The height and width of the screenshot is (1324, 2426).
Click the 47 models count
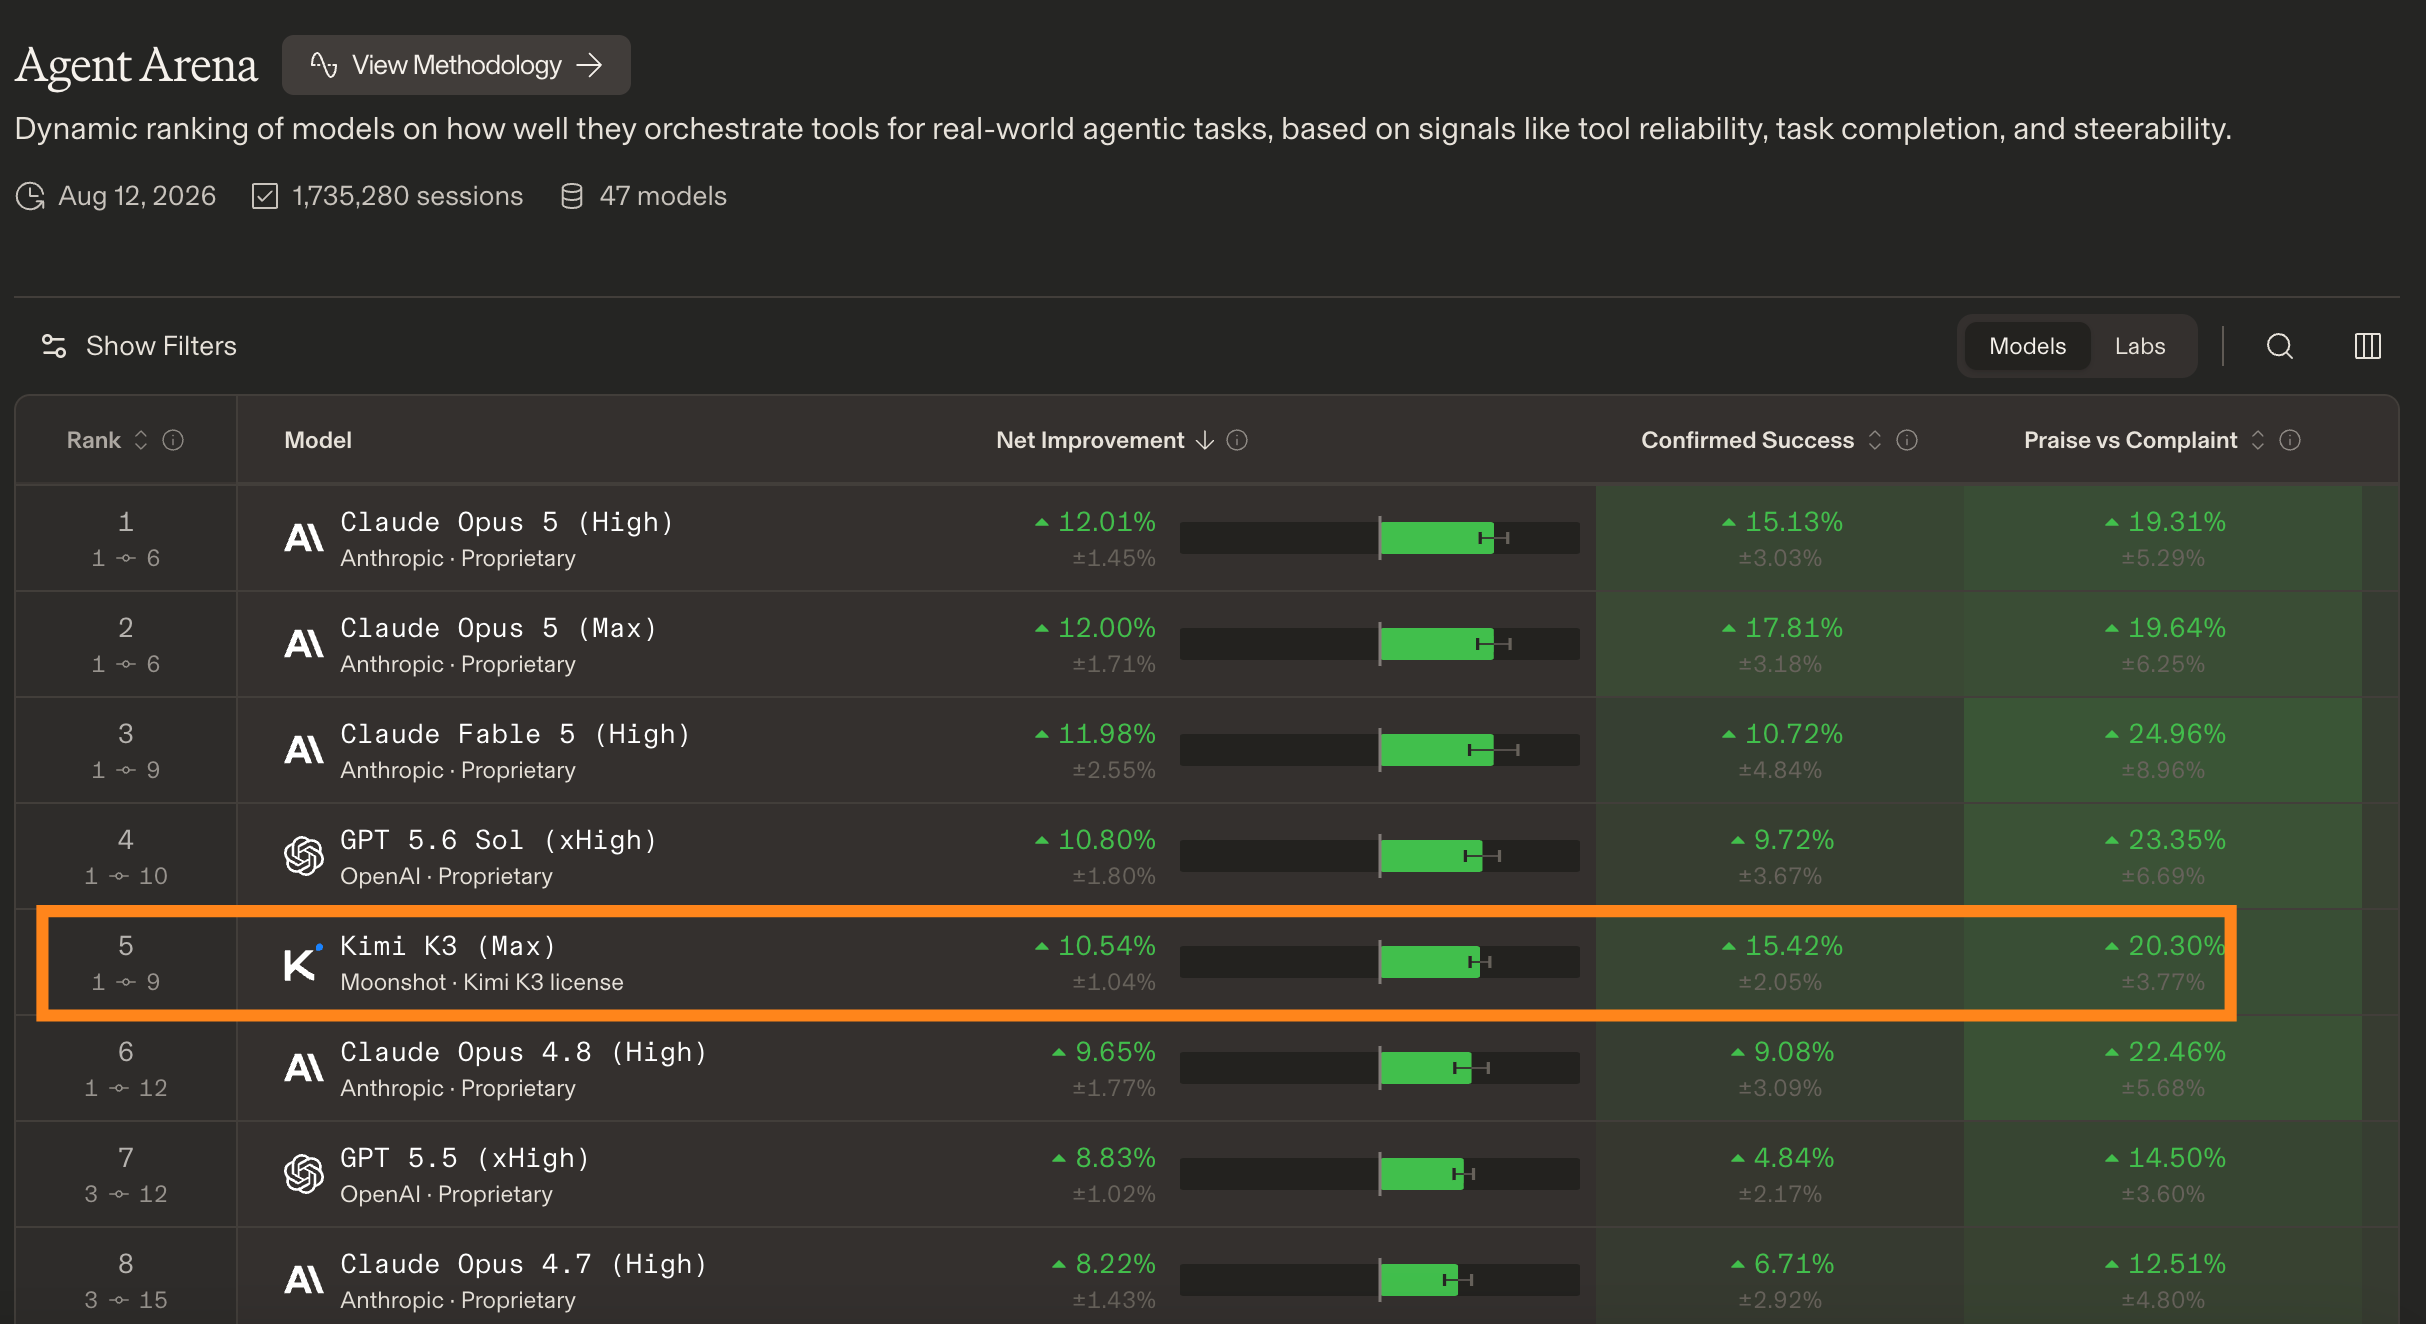tap(663, 196)
